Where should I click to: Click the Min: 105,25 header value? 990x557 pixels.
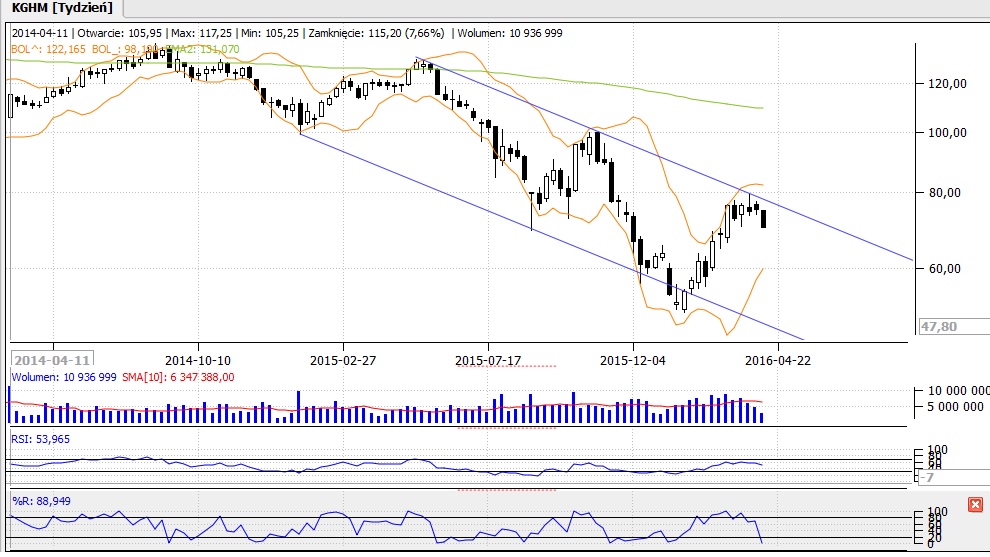click(270, 33)
